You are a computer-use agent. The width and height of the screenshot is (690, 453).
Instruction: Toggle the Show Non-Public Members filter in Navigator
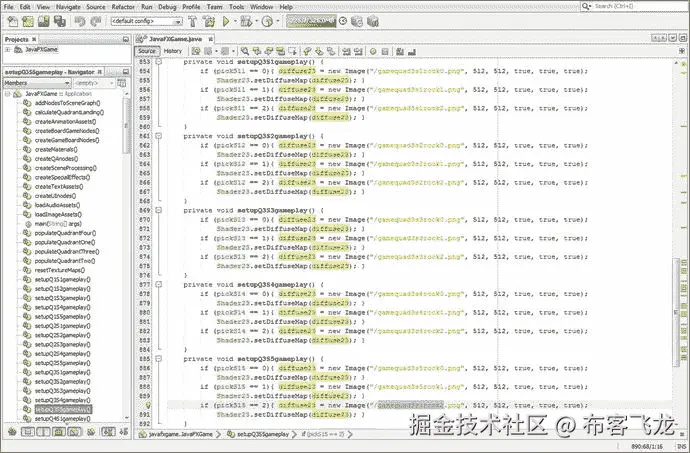click(x=59, y=431)
